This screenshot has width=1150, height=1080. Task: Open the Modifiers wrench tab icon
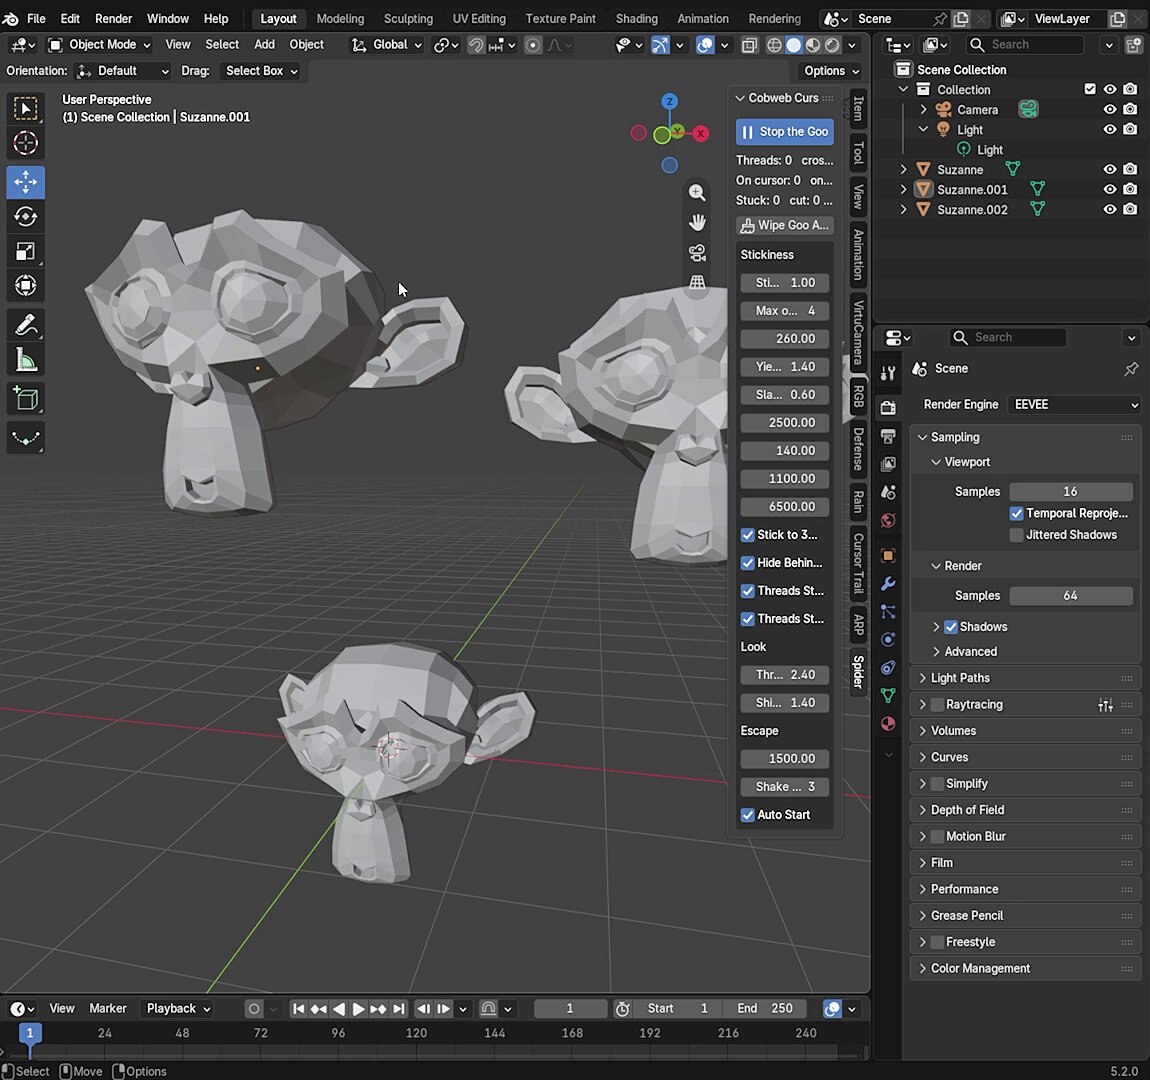tap(888, 584)
